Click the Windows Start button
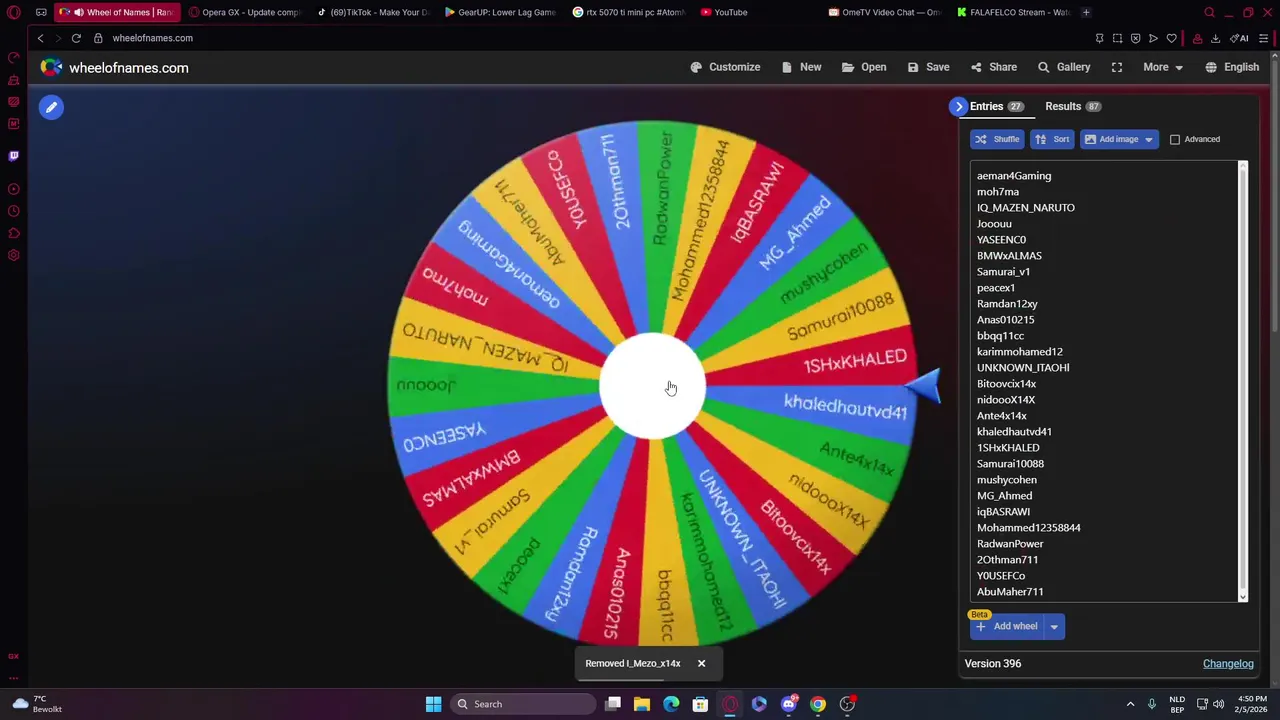Screen dimensions: 1280x720 point(433,704)
